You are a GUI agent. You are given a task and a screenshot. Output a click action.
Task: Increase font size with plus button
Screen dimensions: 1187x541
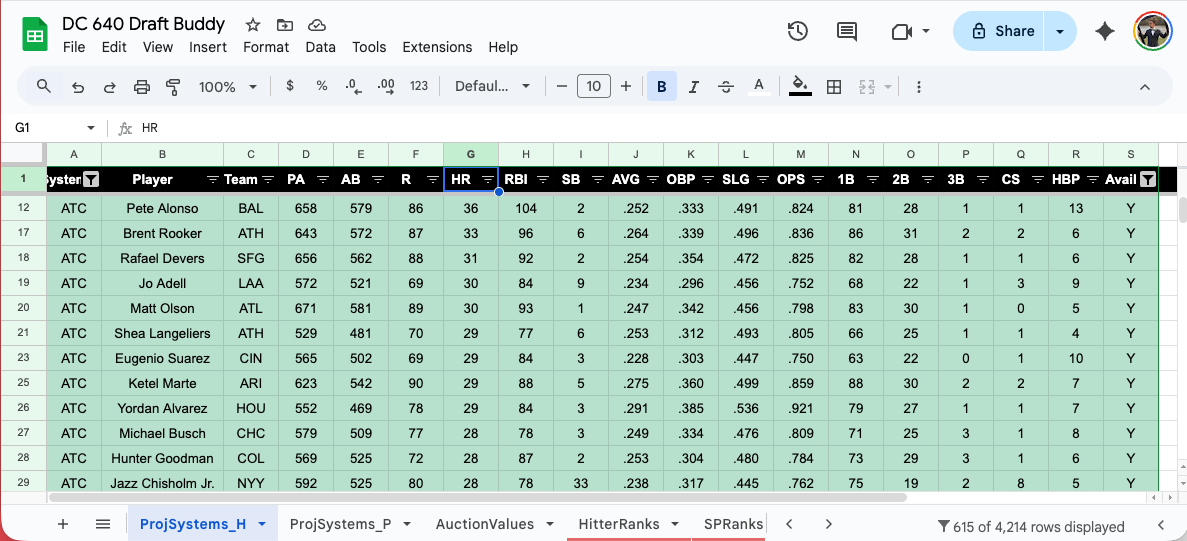[625, 86]
